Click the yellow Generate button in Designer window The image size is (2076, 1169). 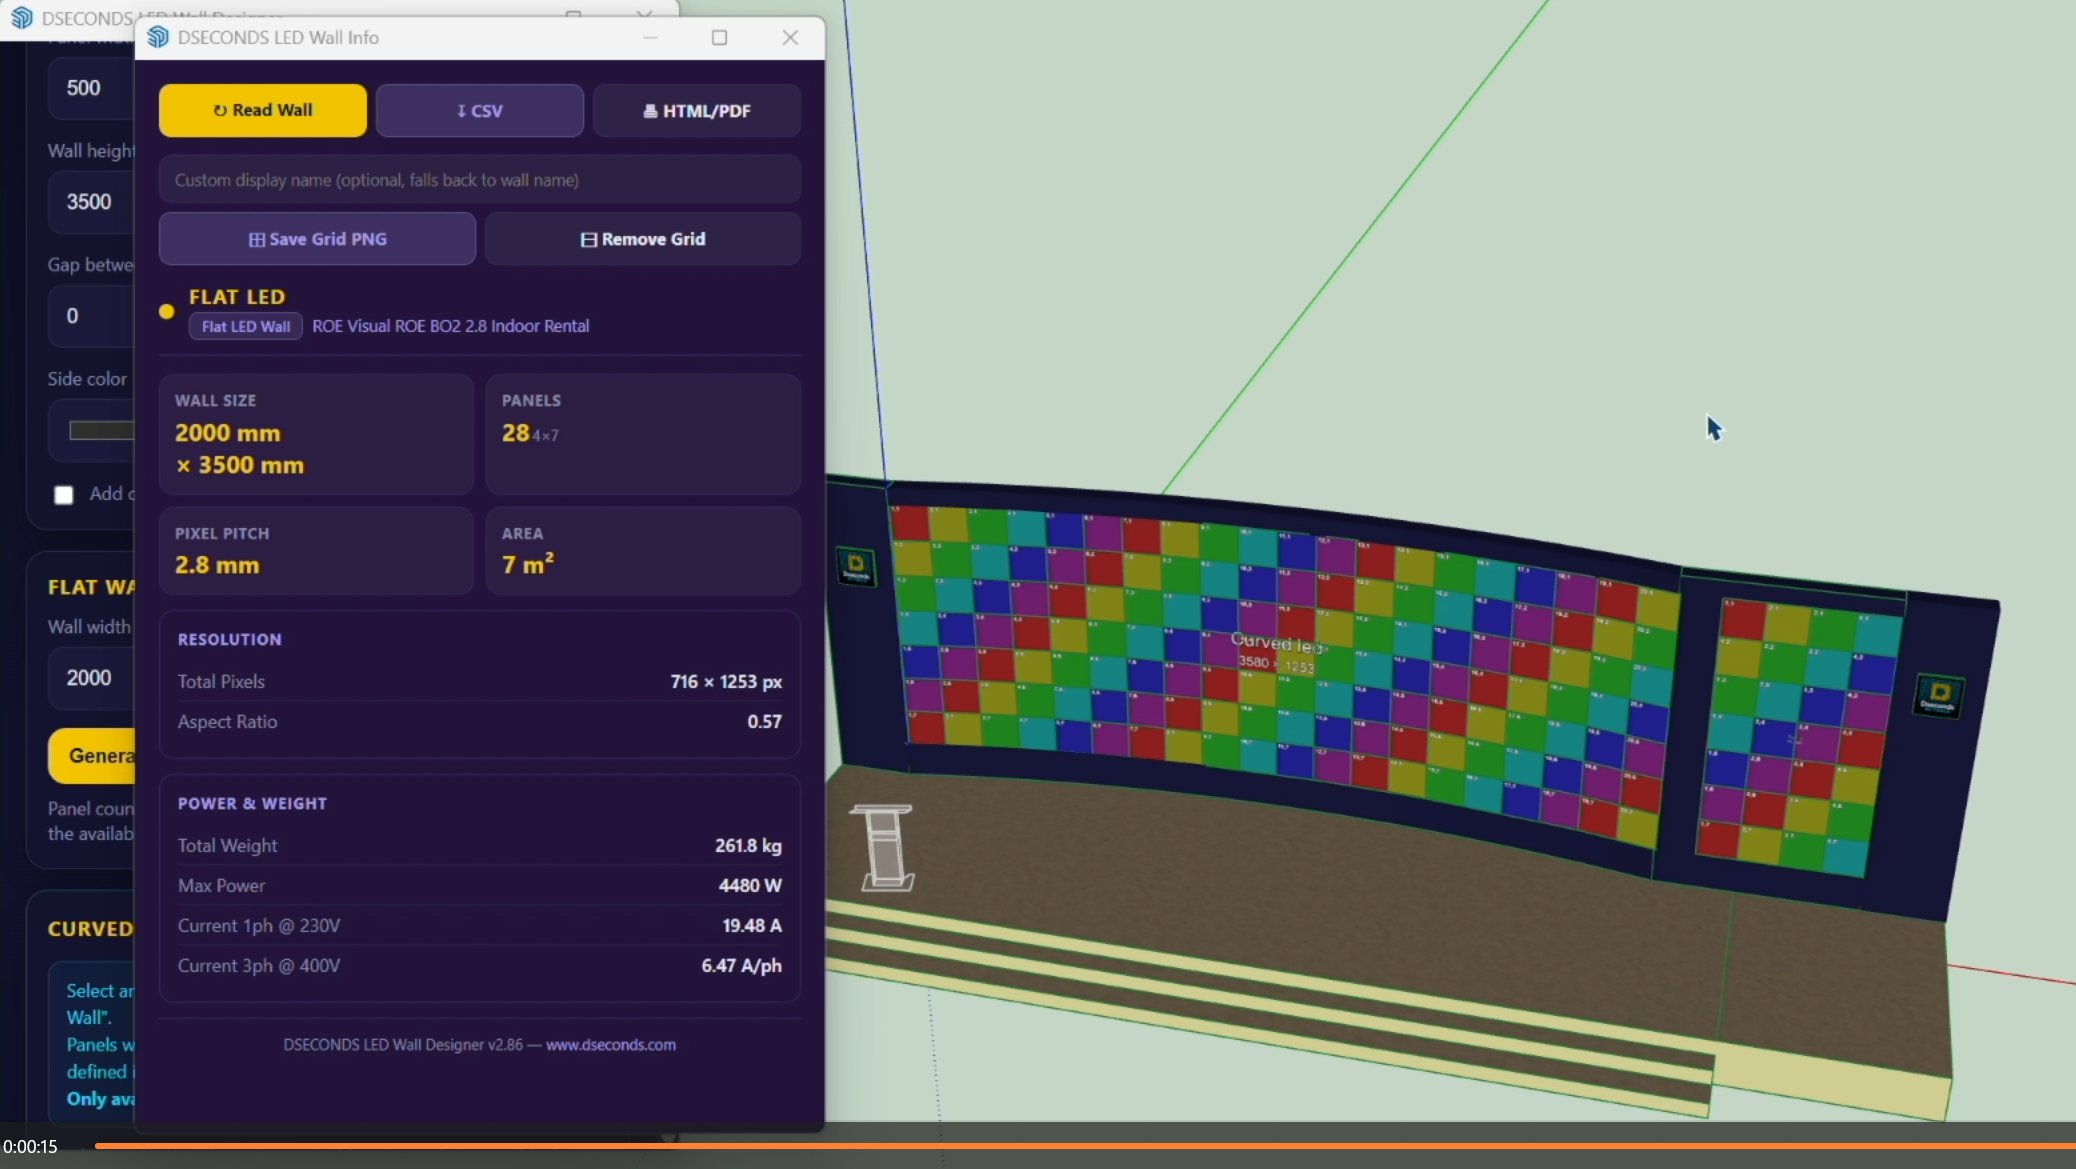[x=91, y=756]
